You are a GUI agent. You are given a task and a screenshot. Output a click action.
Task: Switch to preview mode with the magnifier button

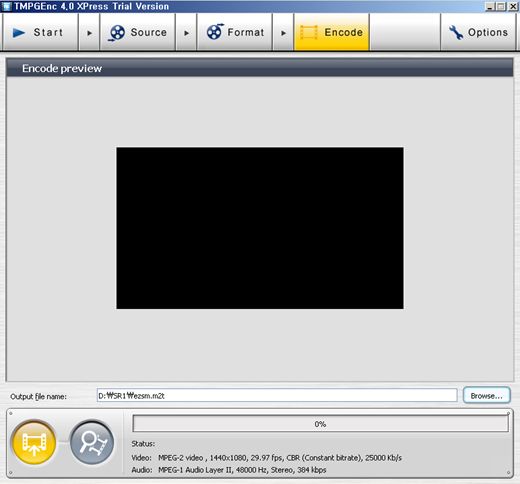point(92,442)
